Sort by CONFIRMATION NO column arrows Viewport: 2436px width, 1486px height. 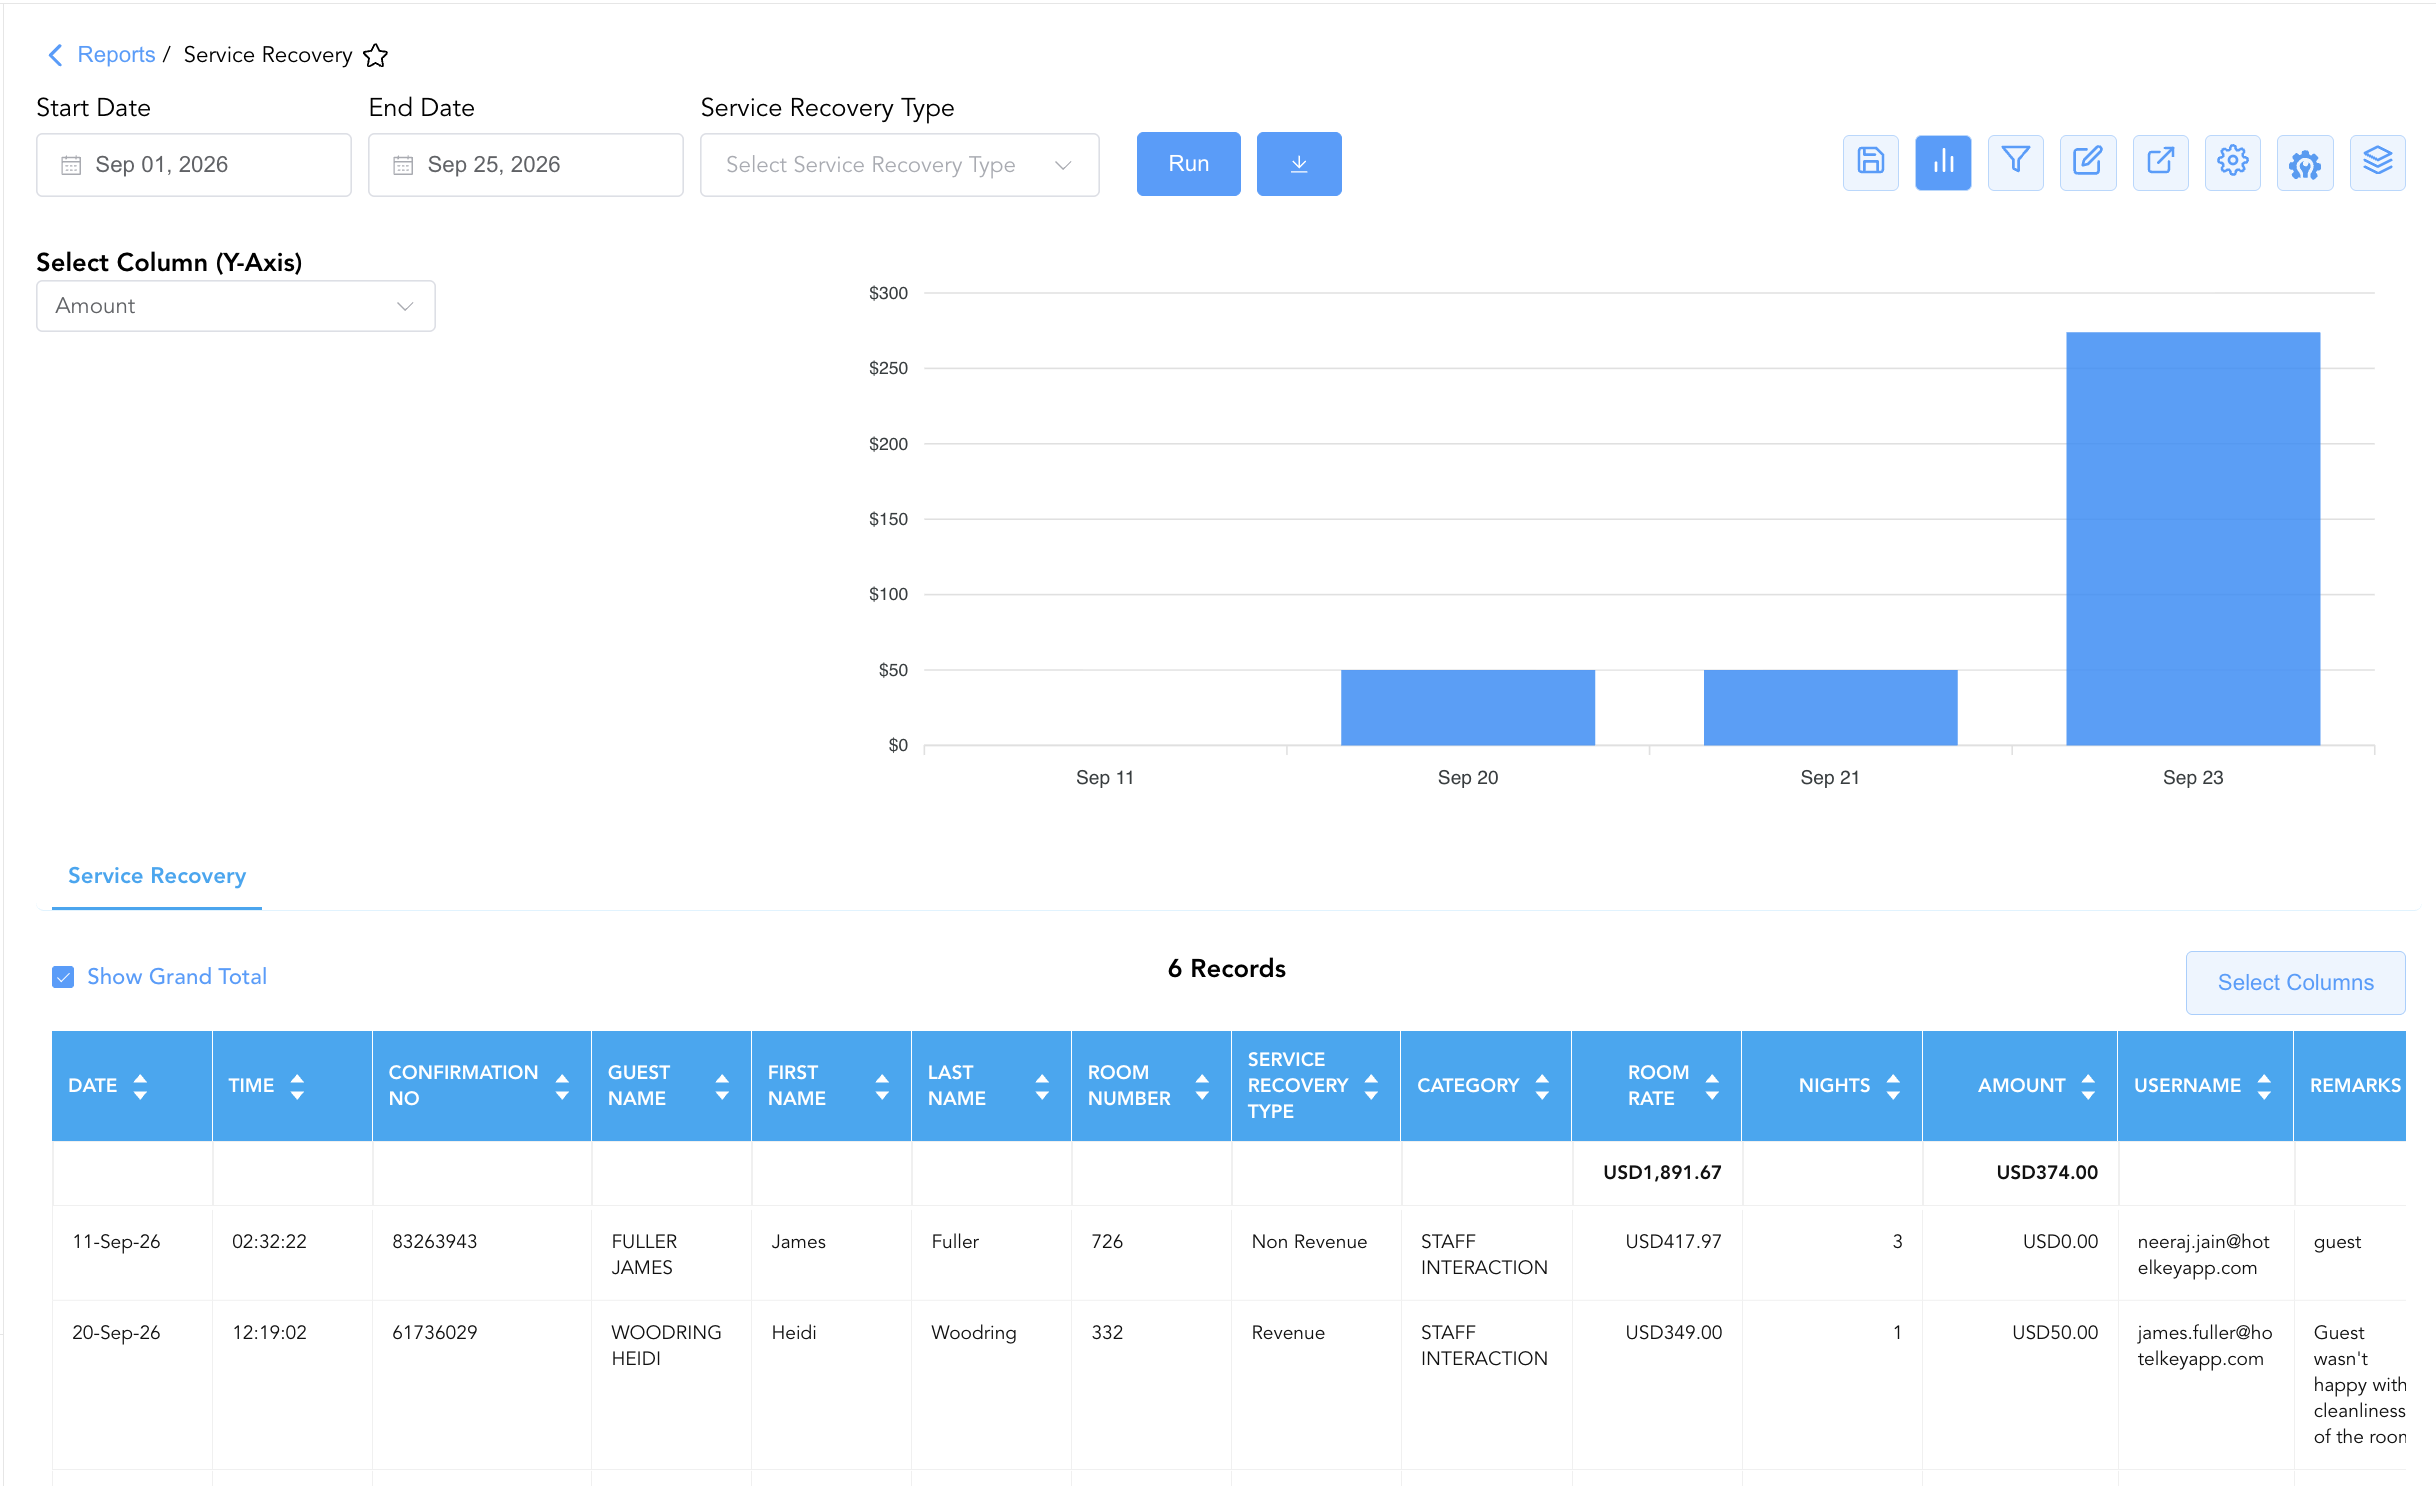(562, 1086)
